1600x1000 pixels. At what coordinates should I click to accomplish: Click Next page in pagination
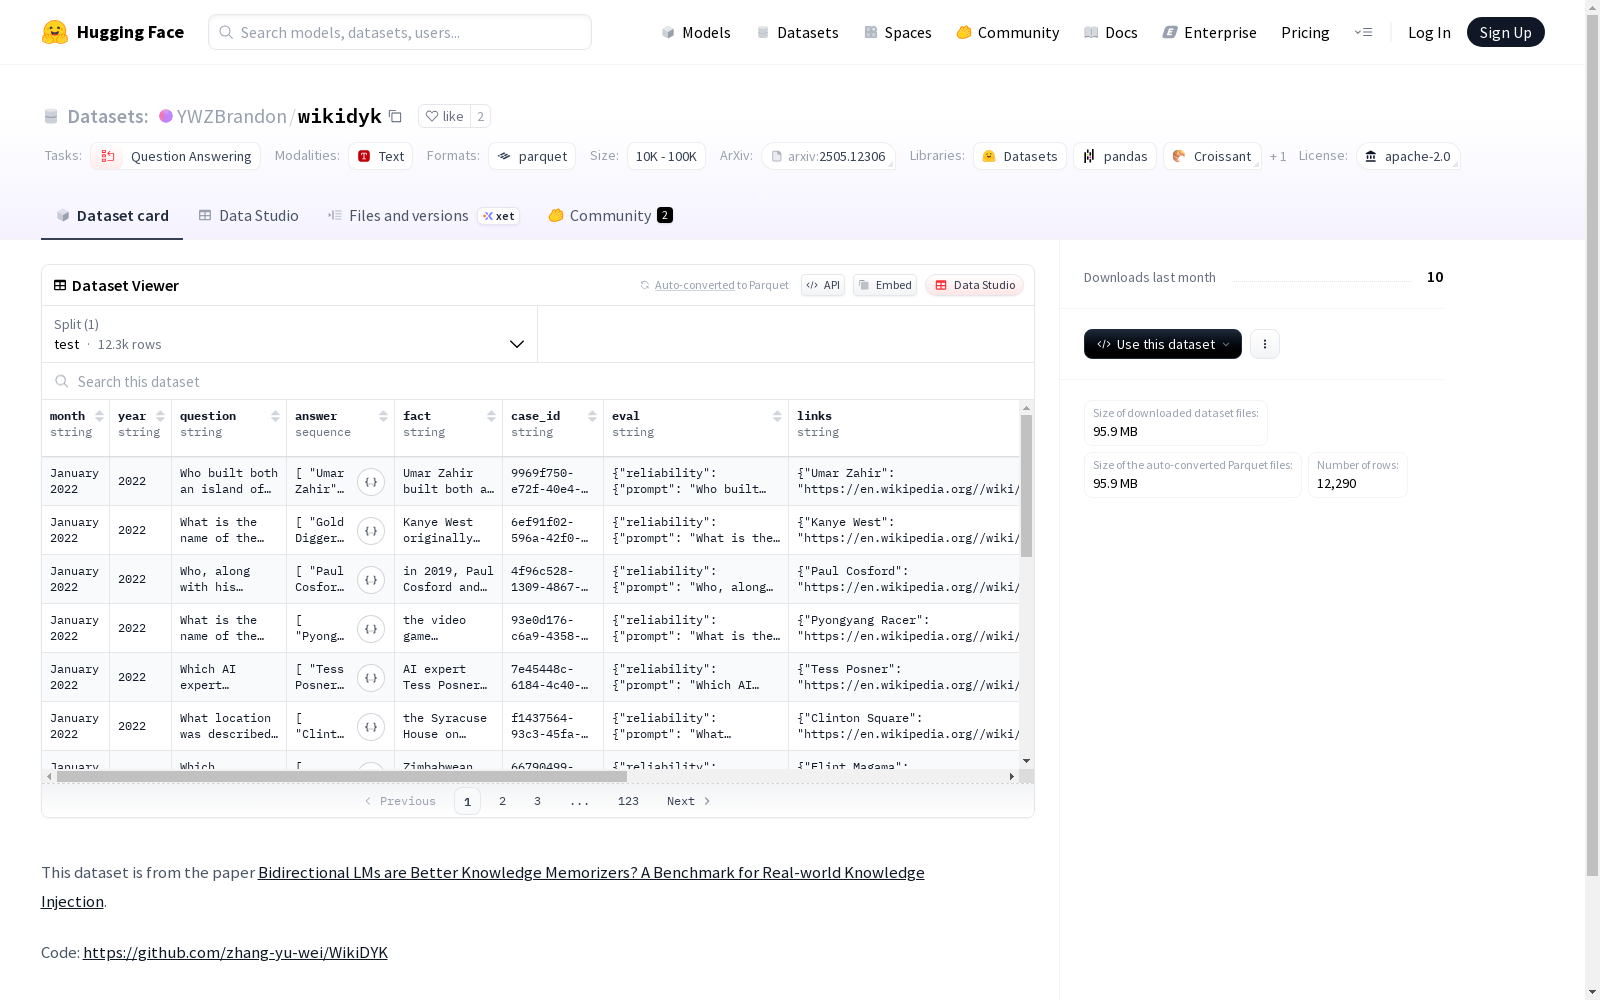point(689,801)
